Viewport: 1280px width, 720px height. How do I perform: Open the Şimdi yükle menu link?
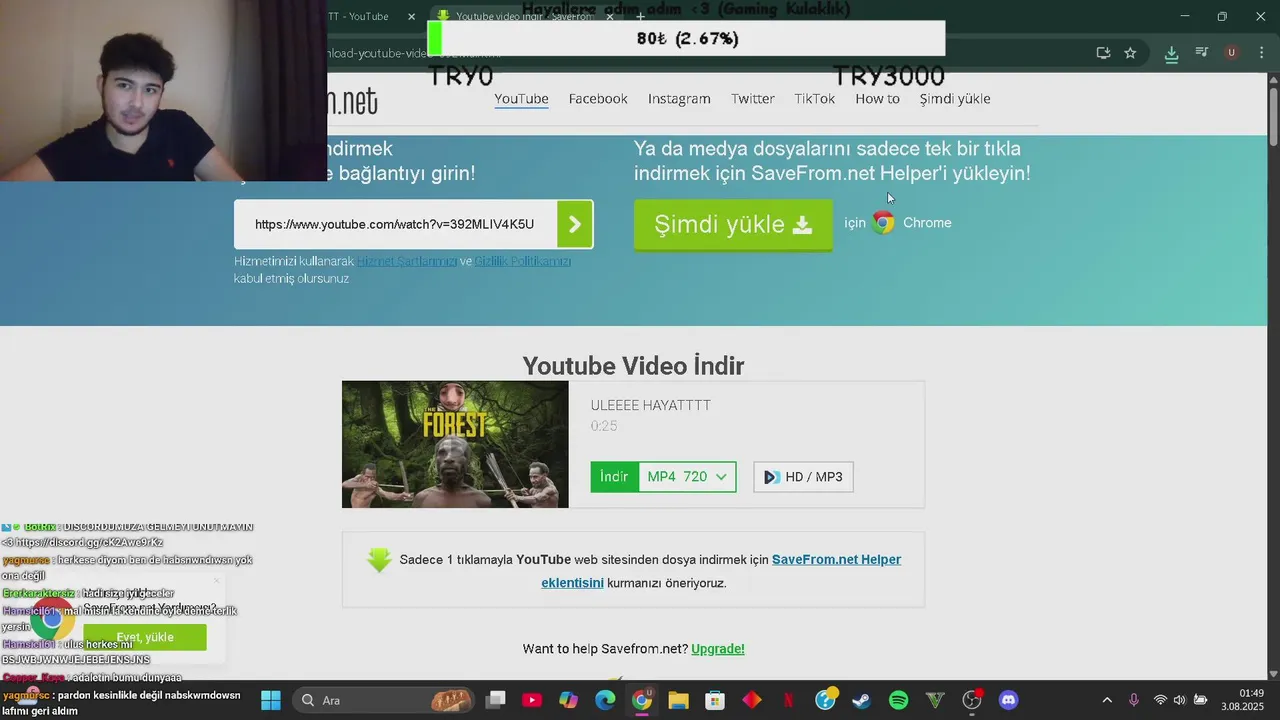[x=955, y=98]
